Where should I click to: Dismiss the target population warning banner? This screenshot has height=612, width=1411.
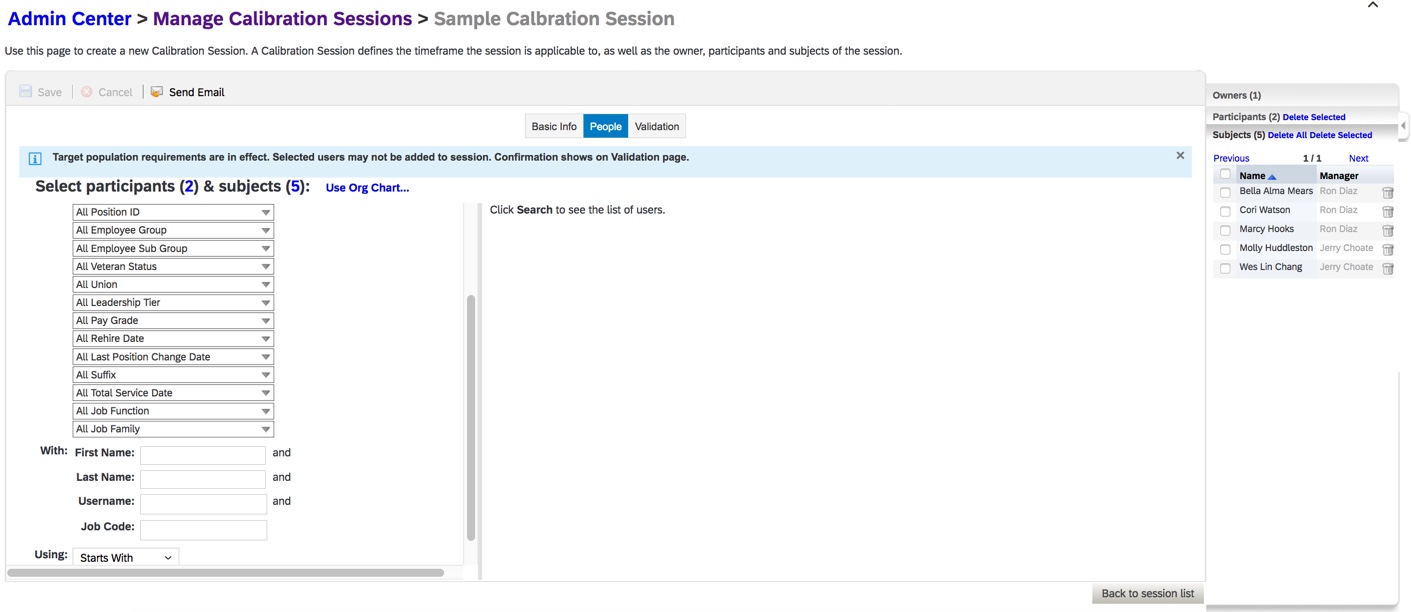pyautogui.click(x=1180, y=155)
